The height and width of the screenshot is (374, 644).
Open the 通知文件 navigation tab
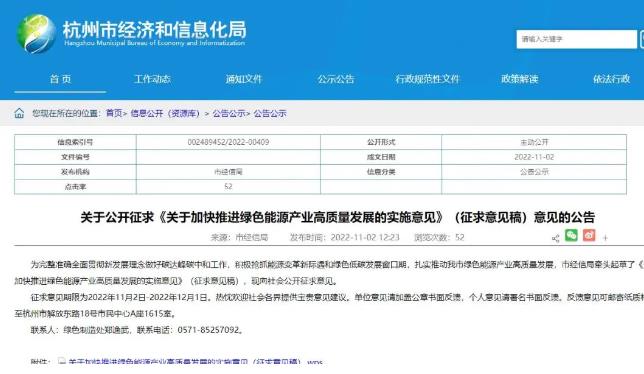244,79
